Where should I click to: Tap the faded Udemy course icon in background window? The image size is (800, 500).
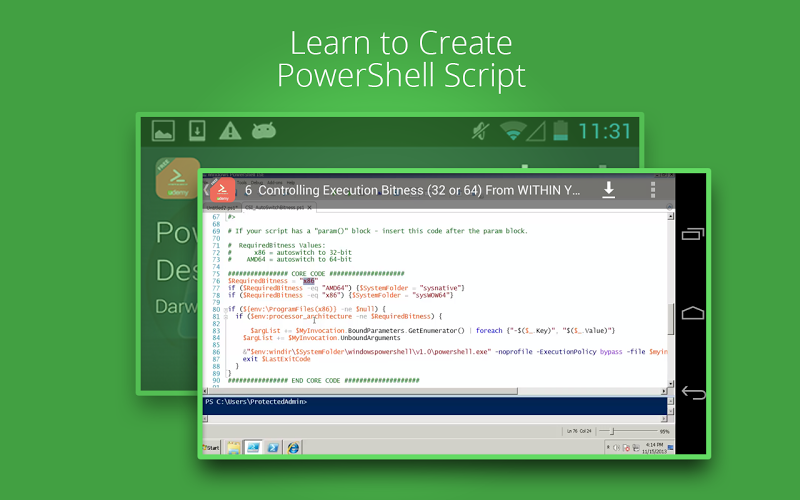point(178,178)
